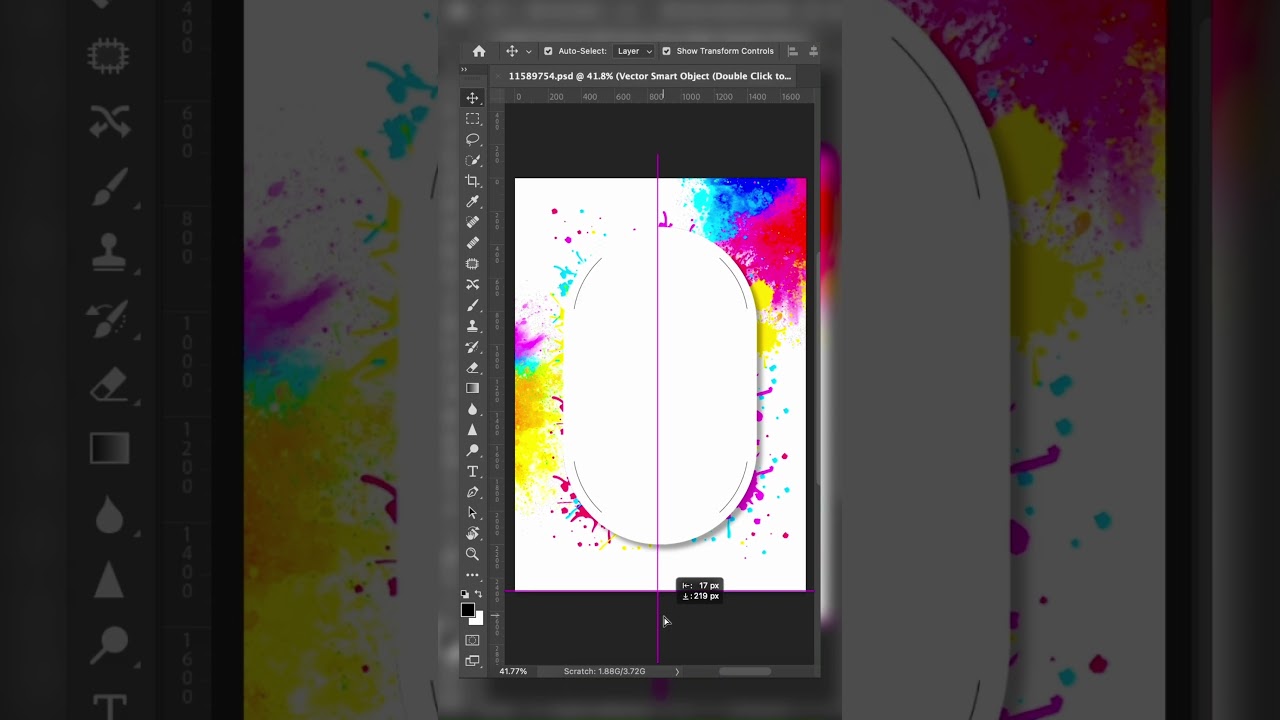Reset default foreground and background colors

pyautogui.click(x=465, y=594)
